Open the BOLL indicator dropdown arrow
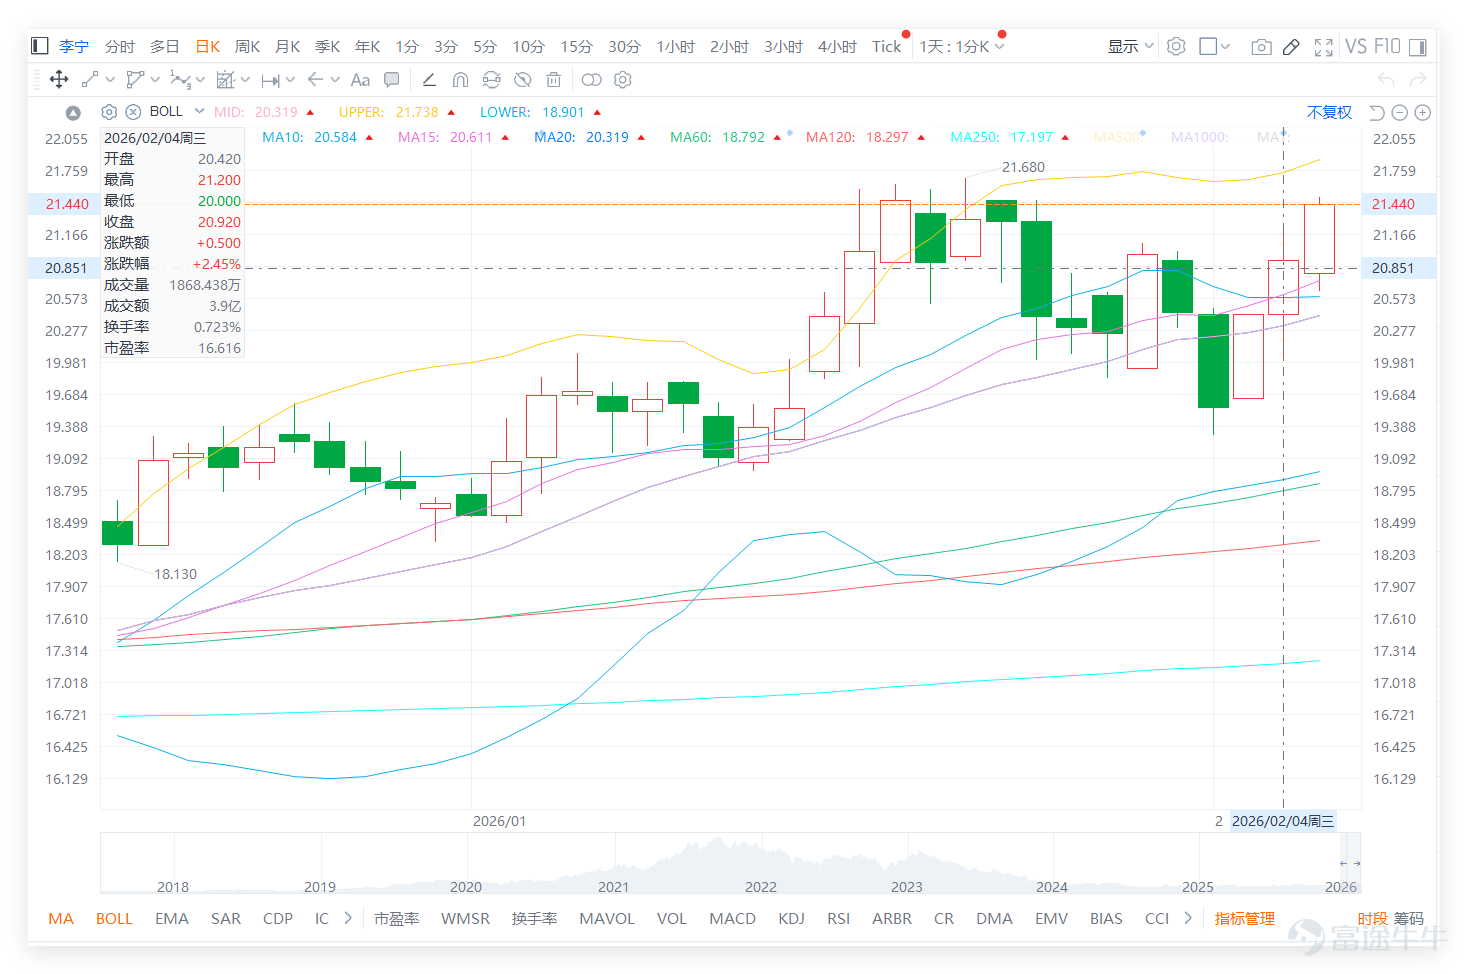The image size is (1468, 974). pyautogui.click(x=200, y=111)
